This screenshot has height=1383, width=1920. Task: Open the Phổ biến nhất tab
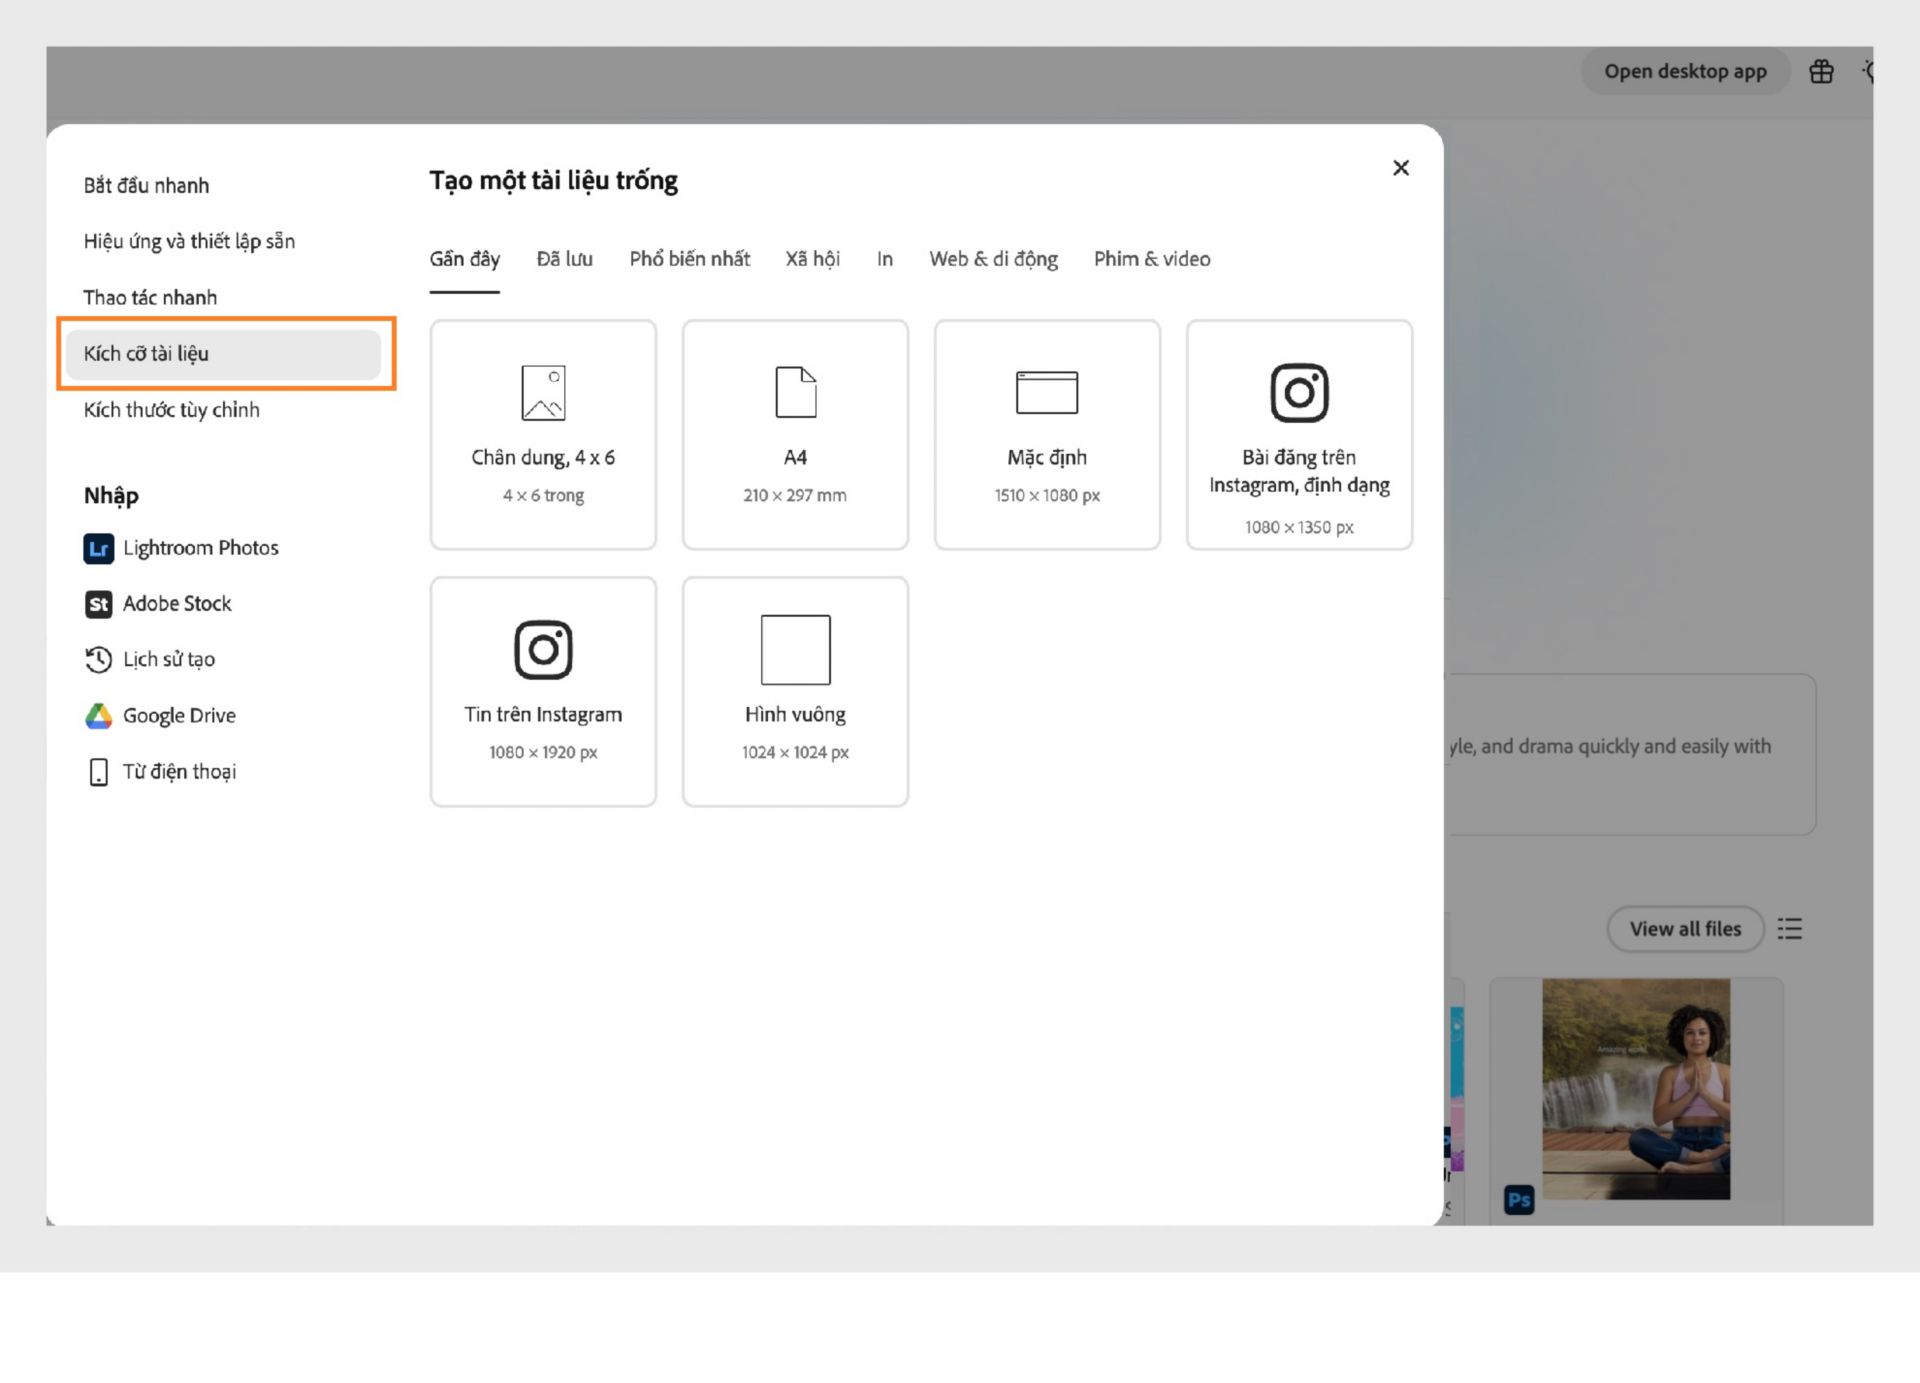(x=689, y=259)
